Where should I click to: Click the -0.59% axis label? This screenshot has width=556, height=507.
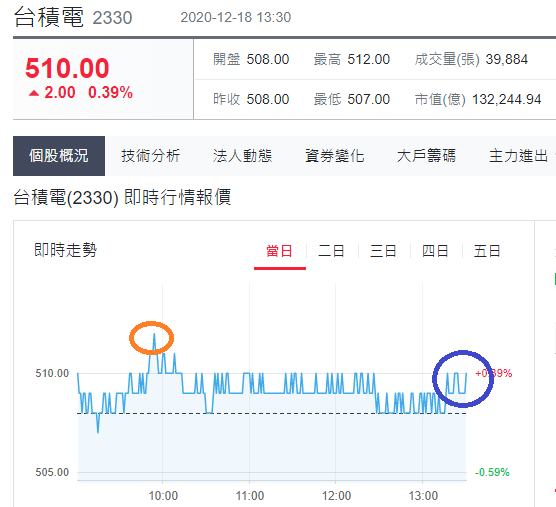(x=492, y=472)
